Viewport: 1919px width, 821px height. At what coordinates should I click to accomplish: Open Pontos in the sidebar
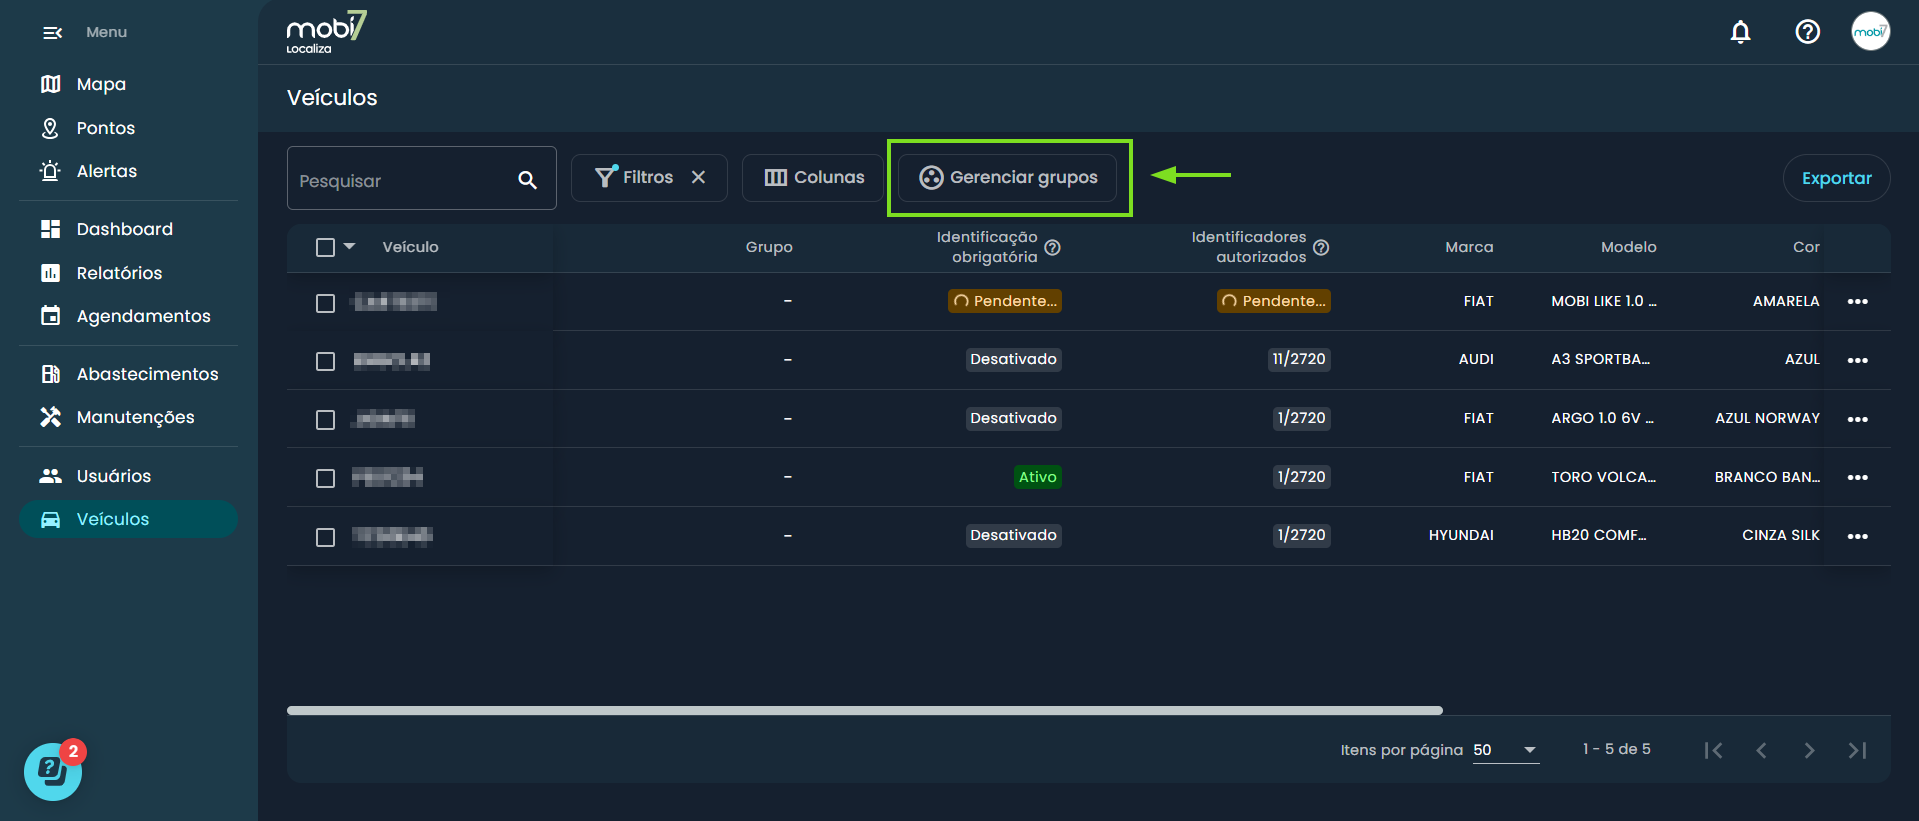pos(128,128)
